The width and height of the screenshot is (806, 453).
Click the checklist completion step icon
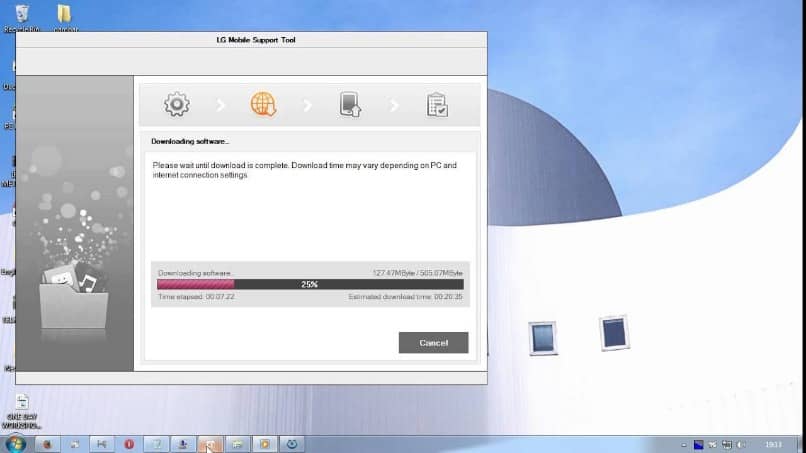pyautogui.click(x=437, y=105)
